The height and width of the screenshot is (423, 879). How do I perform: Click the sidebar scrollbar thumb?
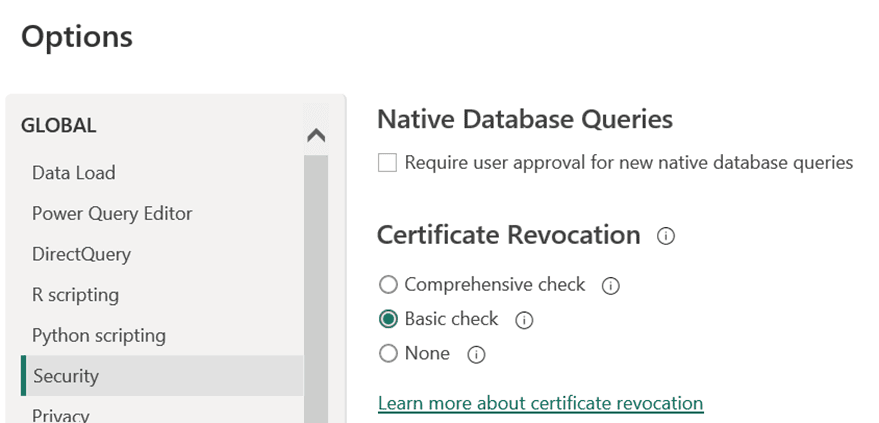coord(316,289)
